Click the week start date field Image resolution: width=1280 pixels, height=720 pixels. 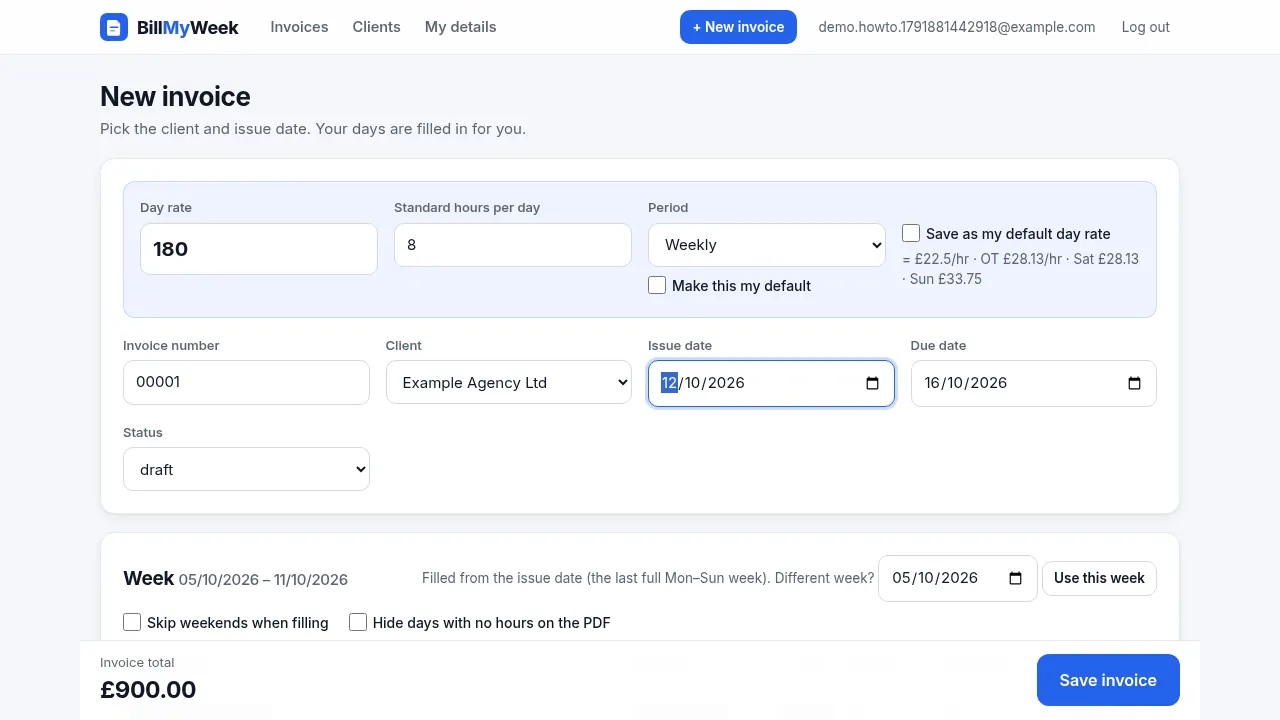click(958, 578)
